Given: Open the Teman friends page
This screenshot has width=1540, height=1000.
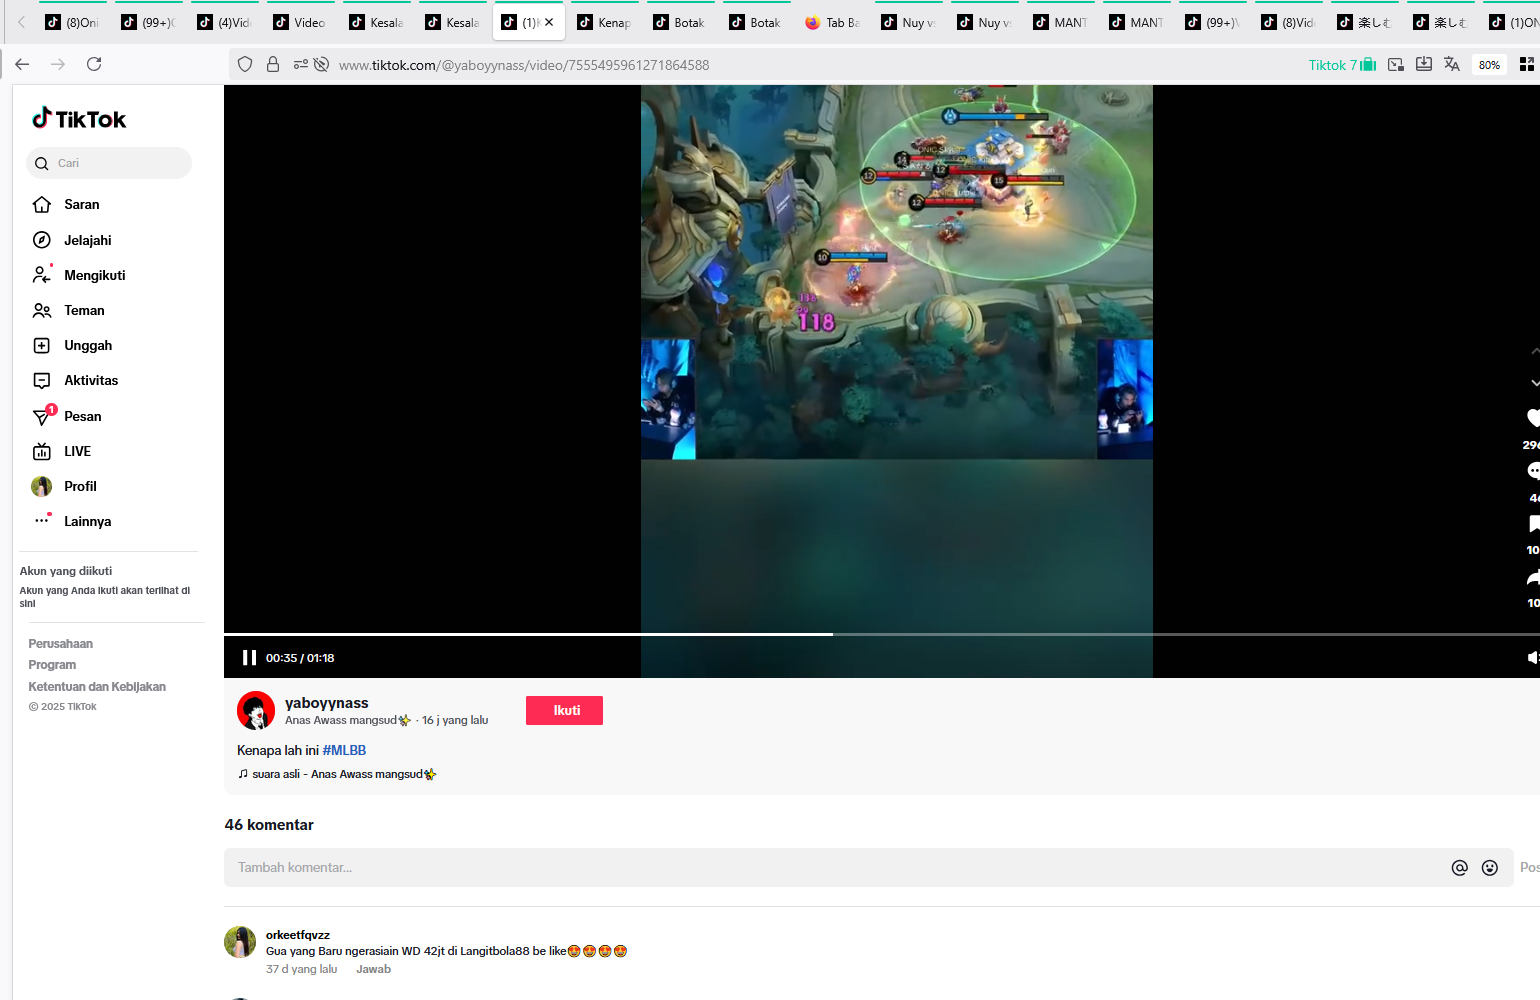Looking at the screenshot, I should point(68,310).
